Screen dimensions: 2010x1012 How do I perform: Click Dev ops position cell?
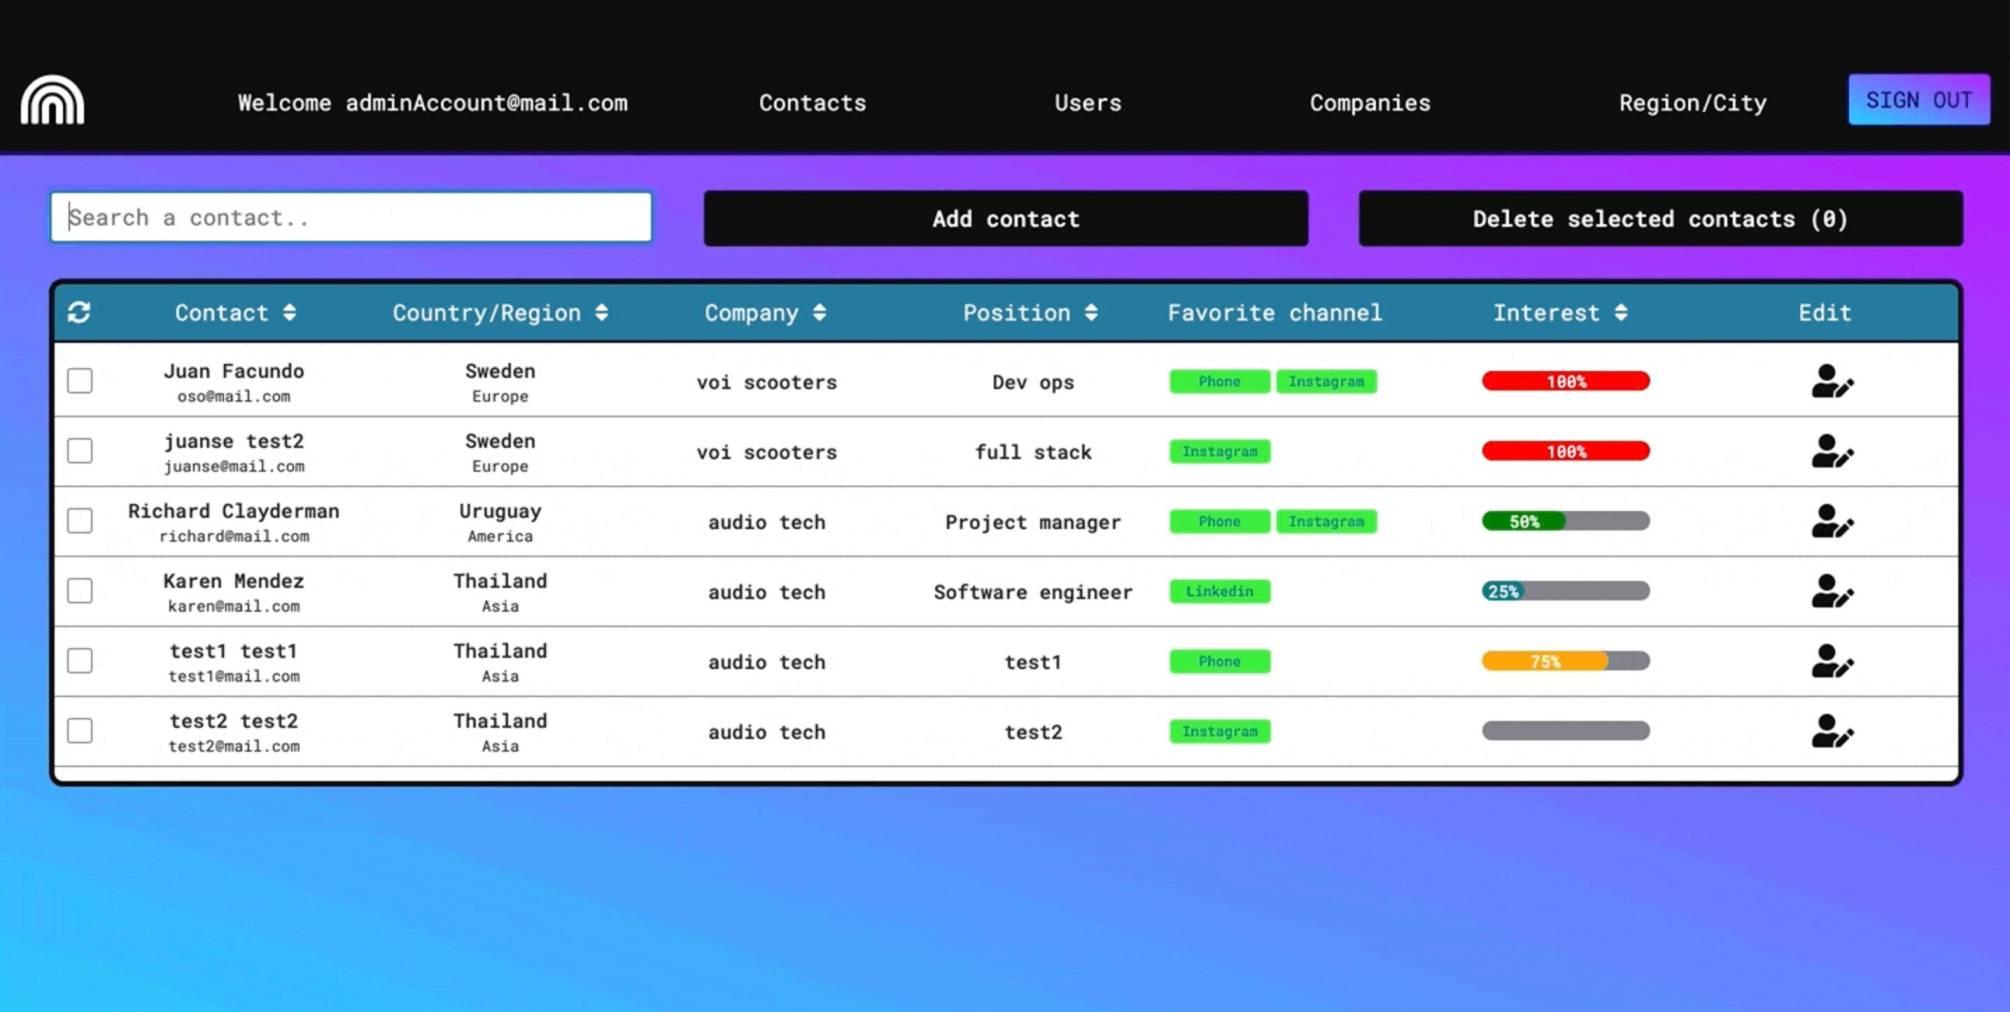1033,382
